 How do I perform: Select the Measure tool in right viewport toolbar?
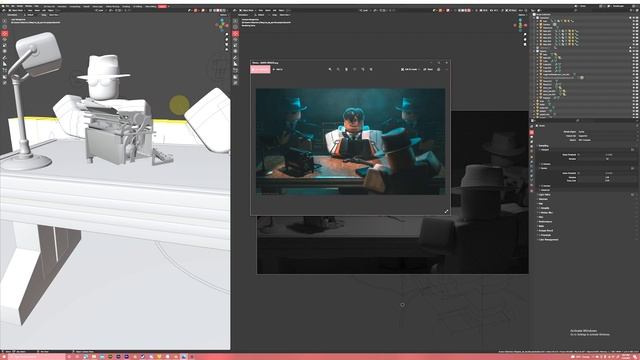click(x=236, y=64)
